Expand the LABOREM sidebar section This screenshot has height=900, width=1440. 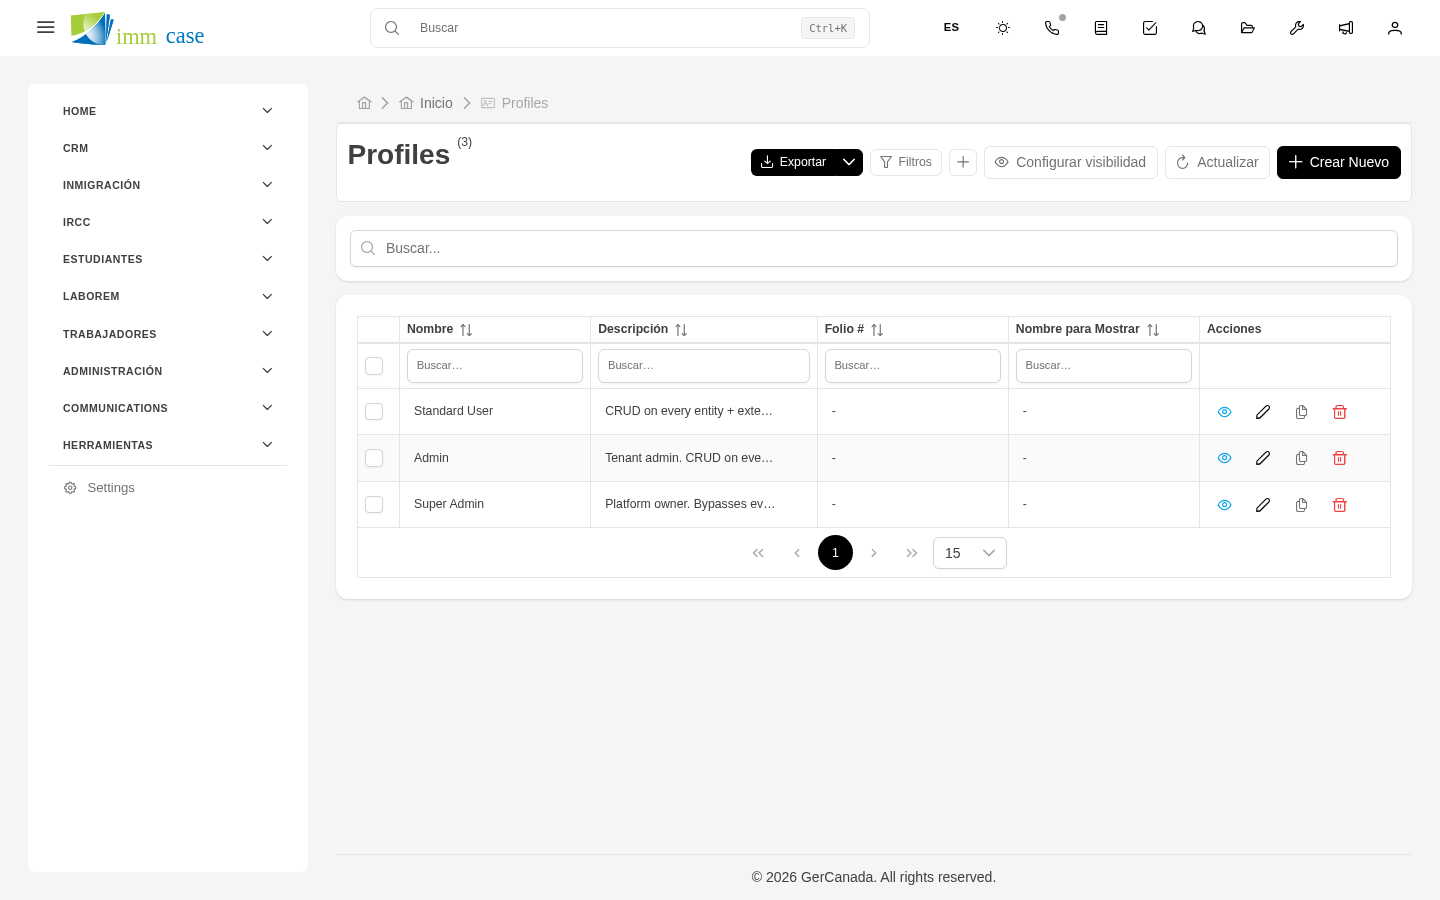(x=168, y=296)
